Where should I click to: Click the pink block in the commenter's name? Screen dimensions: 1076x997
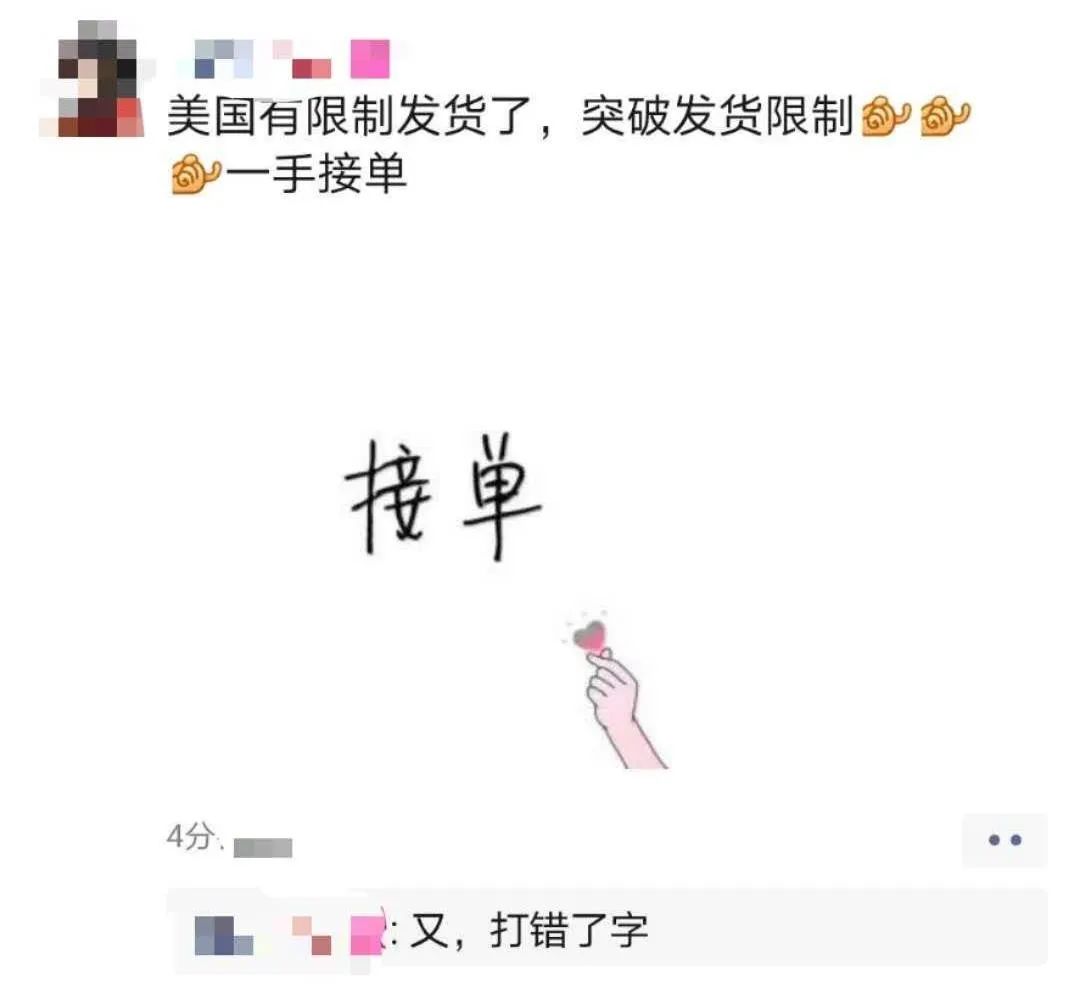coord(366,935)
